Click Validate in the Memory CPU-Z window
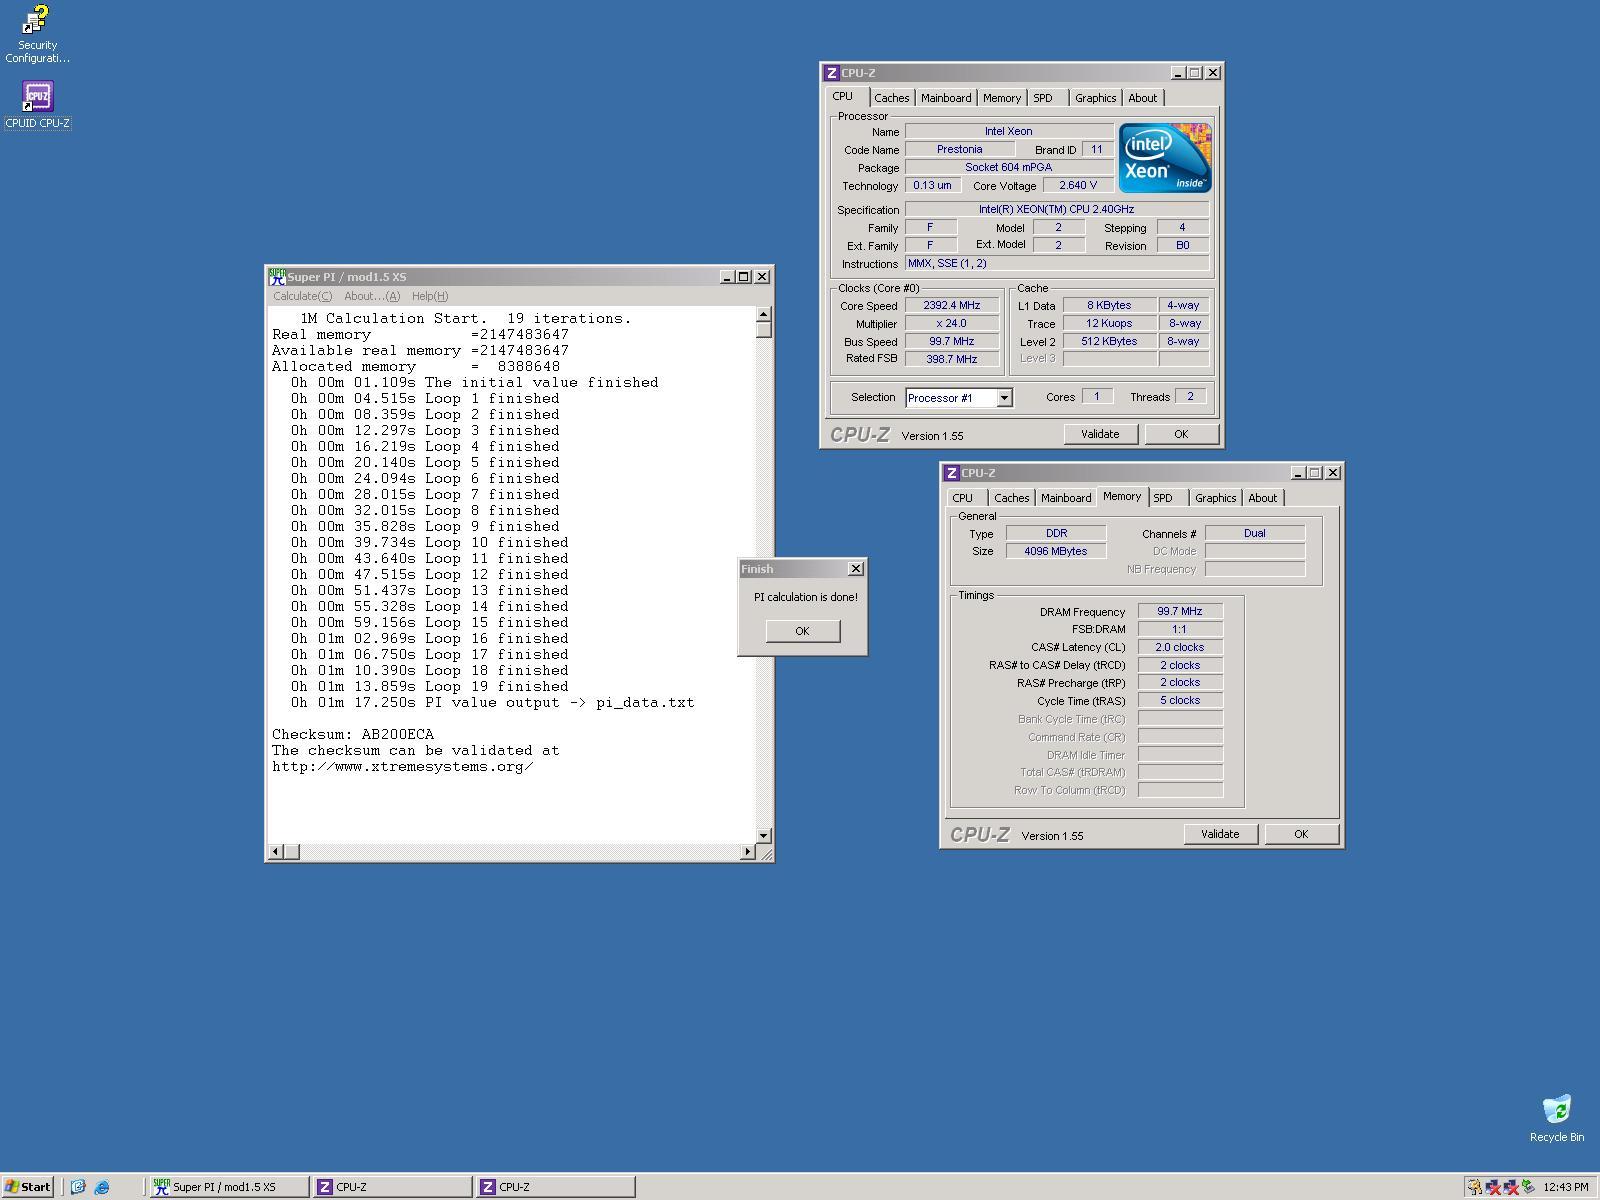The width and height of the screenshot is (1600, 1200). coord(1220,834)
